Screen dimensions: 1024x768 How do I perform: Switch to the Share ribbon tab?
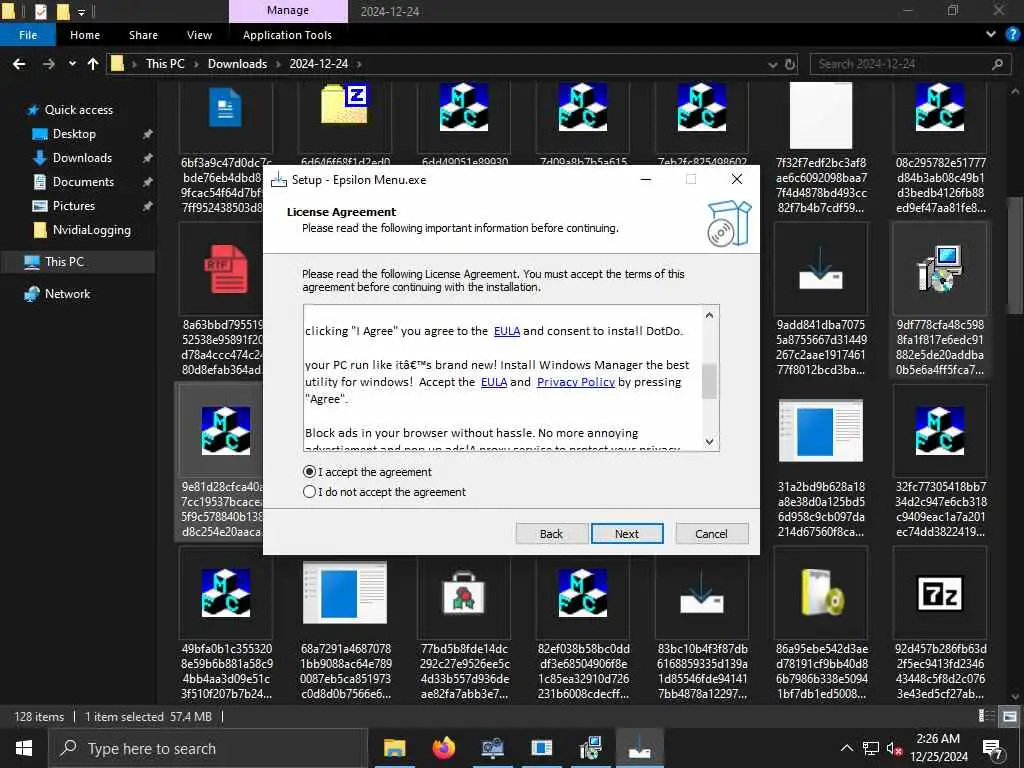pos(143,35)
